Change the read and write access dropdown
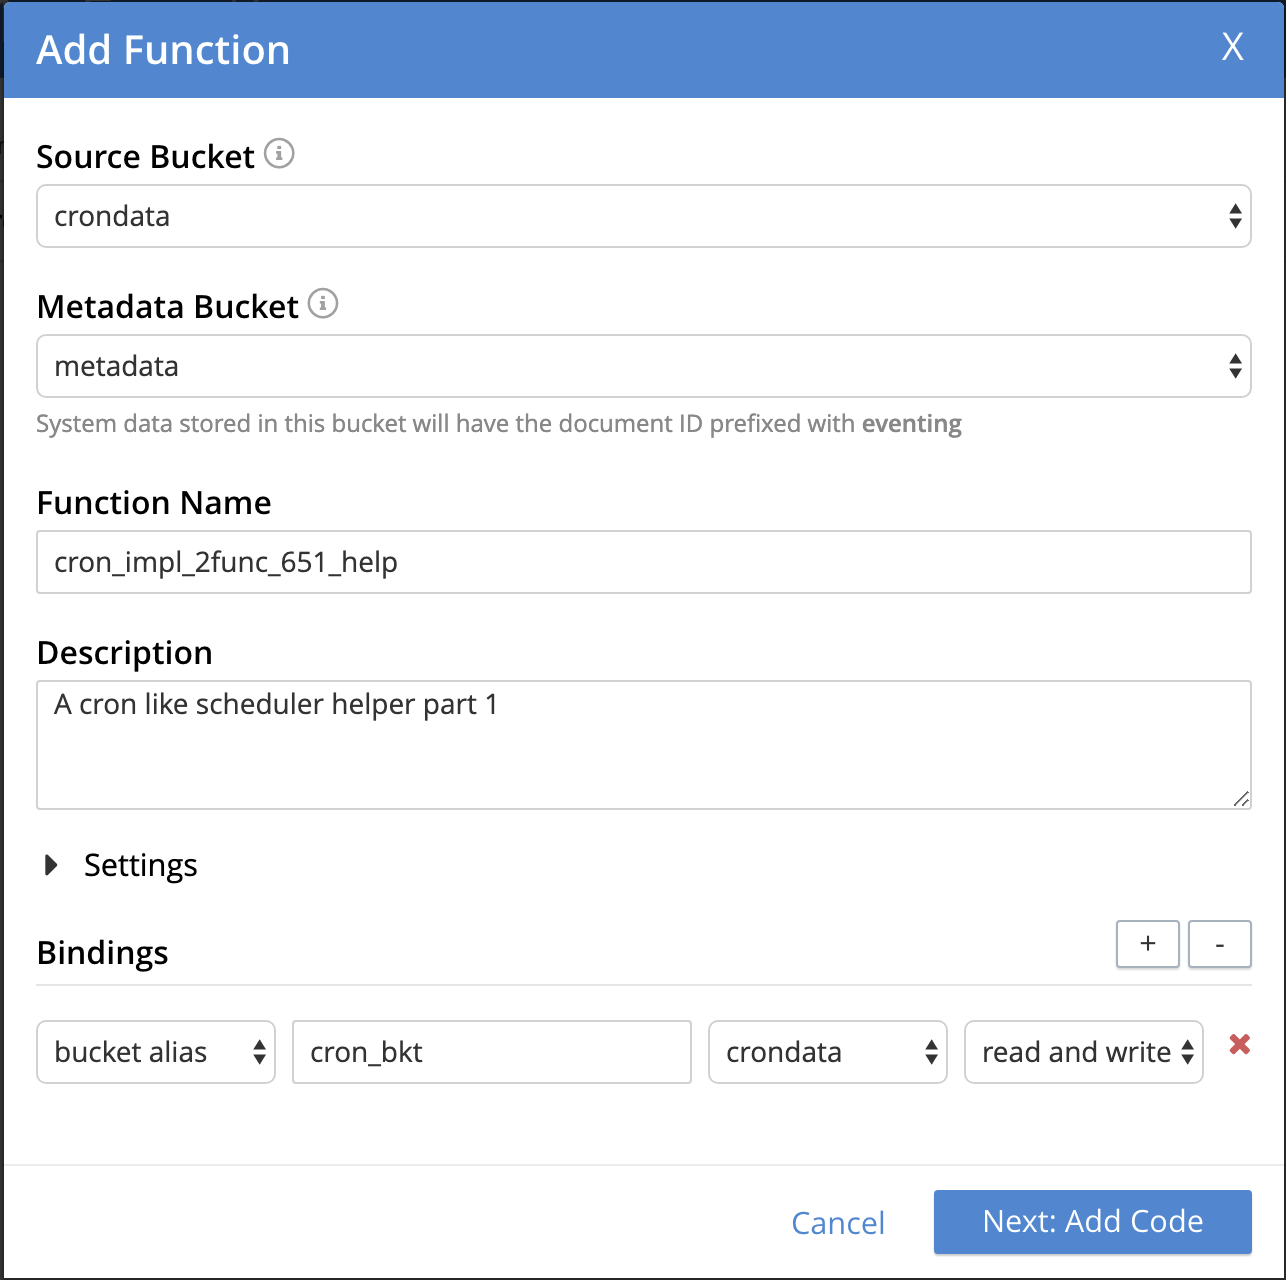The width and height of the screenshot is (1286, 1280). click(1084, 1052)
